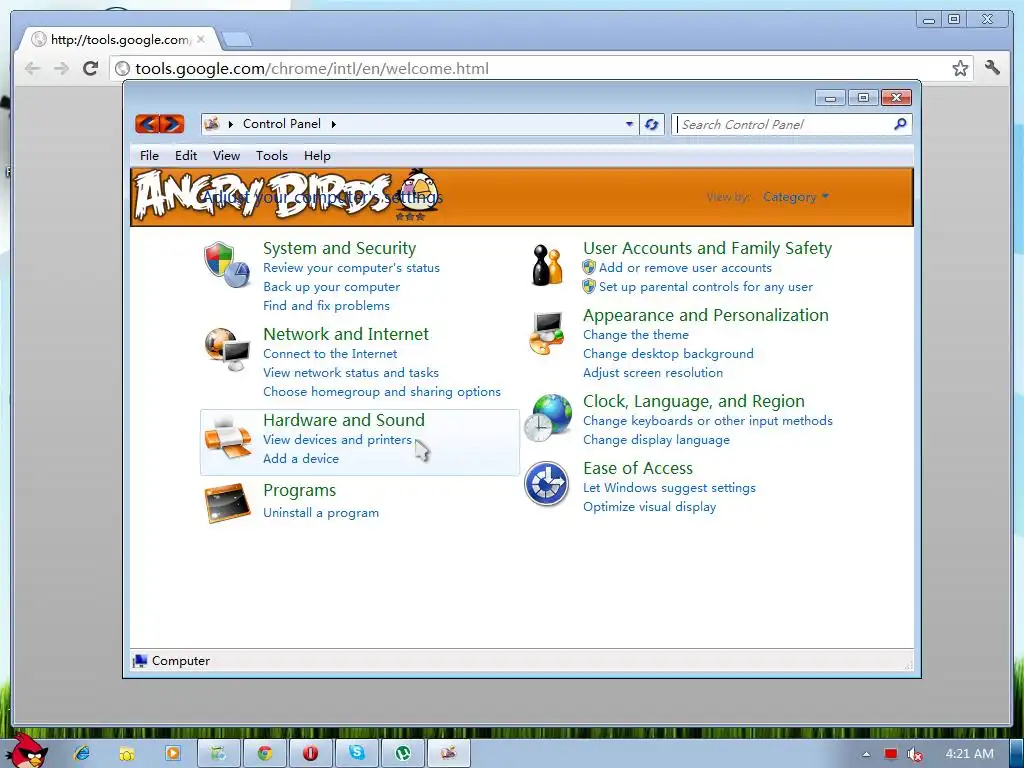1024x768 pixels.
Task: Open media player taskbar icon
Action: (172, 754)
